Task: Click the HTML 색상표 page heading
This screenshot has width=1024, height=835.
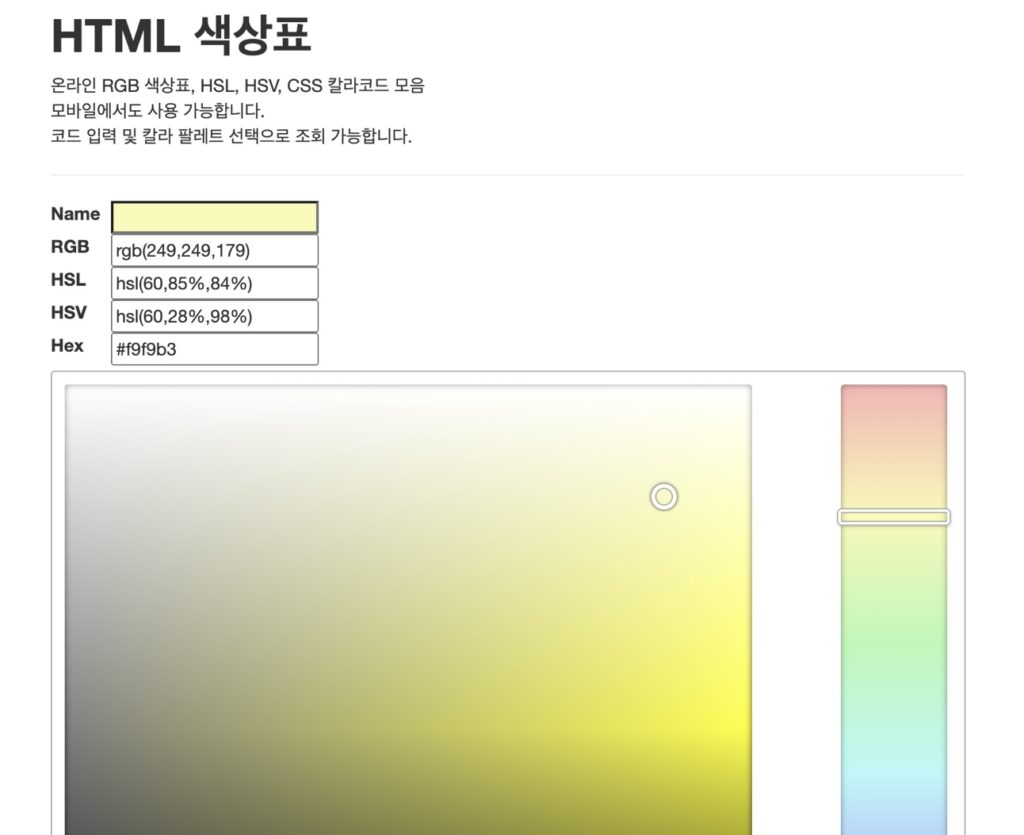Action: point(181,36)
